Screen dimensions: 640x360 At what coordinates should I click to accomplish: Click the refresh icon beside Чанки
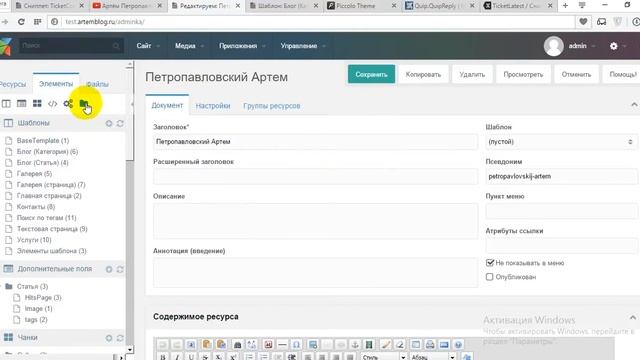[120, 338]
